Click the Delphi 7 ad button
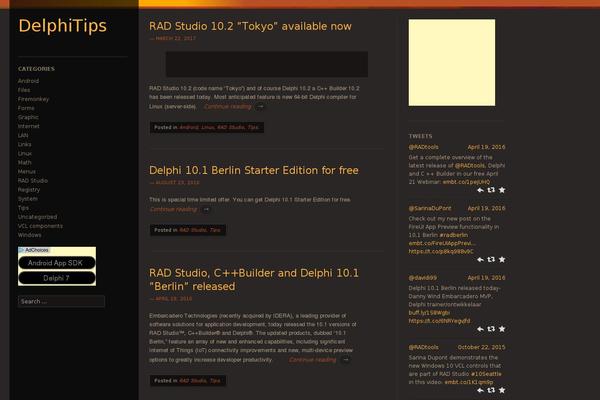The width and height of the screenshot is (600, 400). (x=57, y=278)
